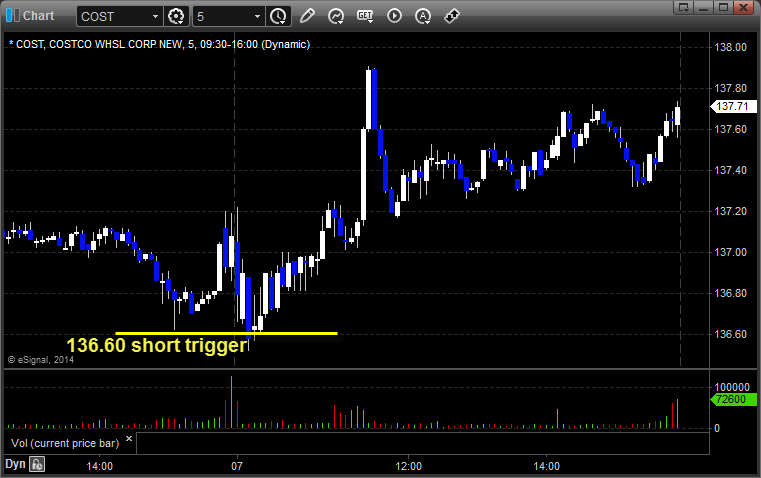Open the symbol settings gear menu
The width and height of the screenshot is (761, 478).
click(176, 16)
